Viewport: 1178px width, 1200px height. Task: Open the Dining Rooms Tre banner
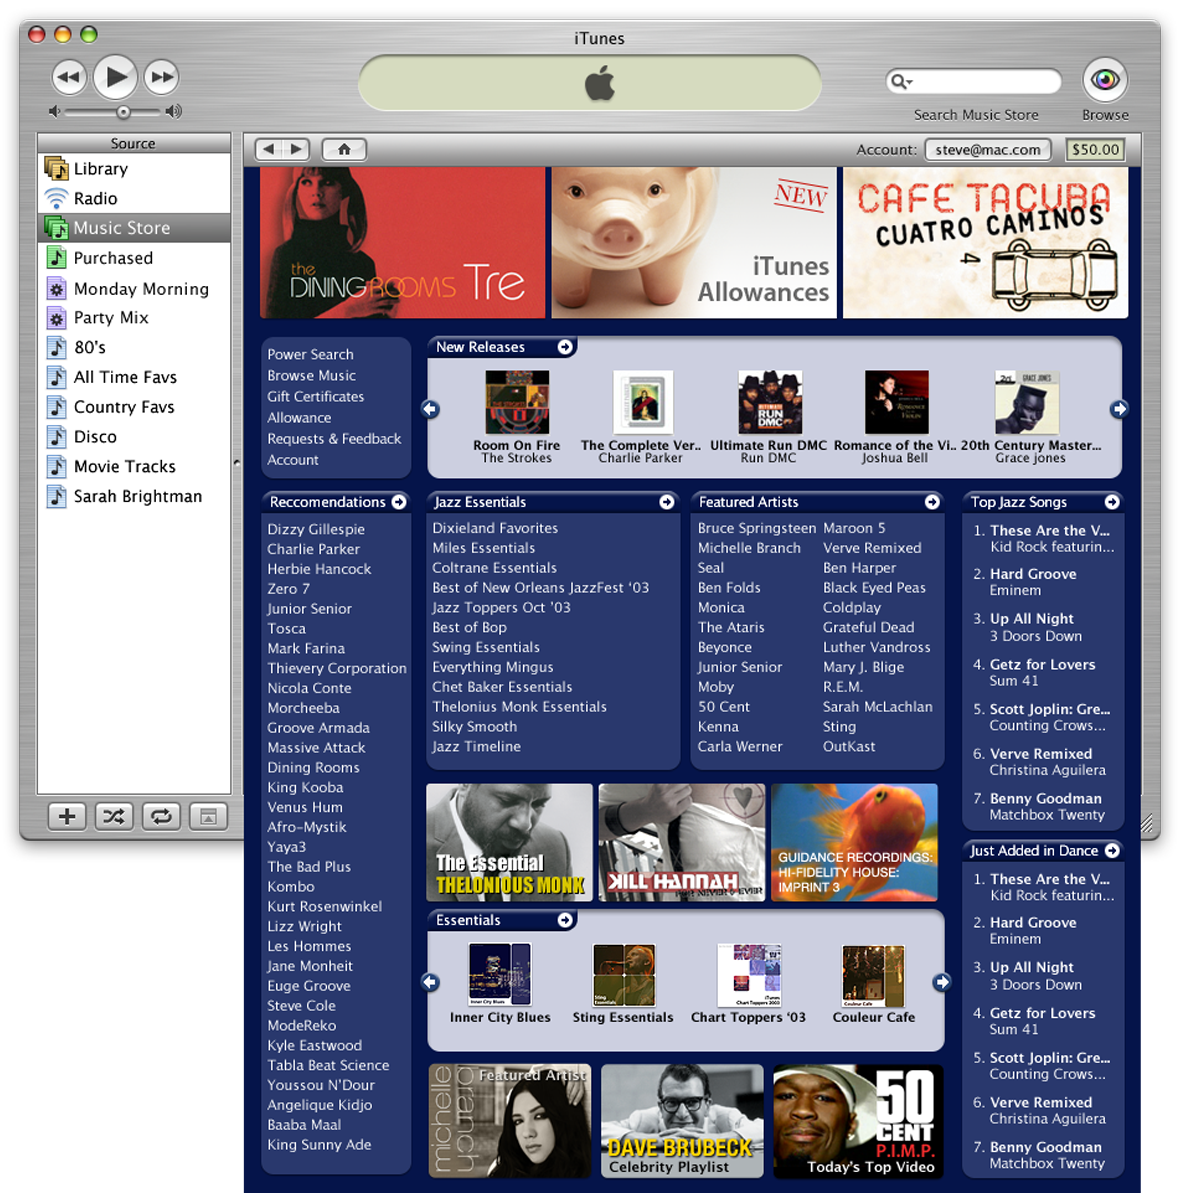pyautogui.click(x=402, y=242)
